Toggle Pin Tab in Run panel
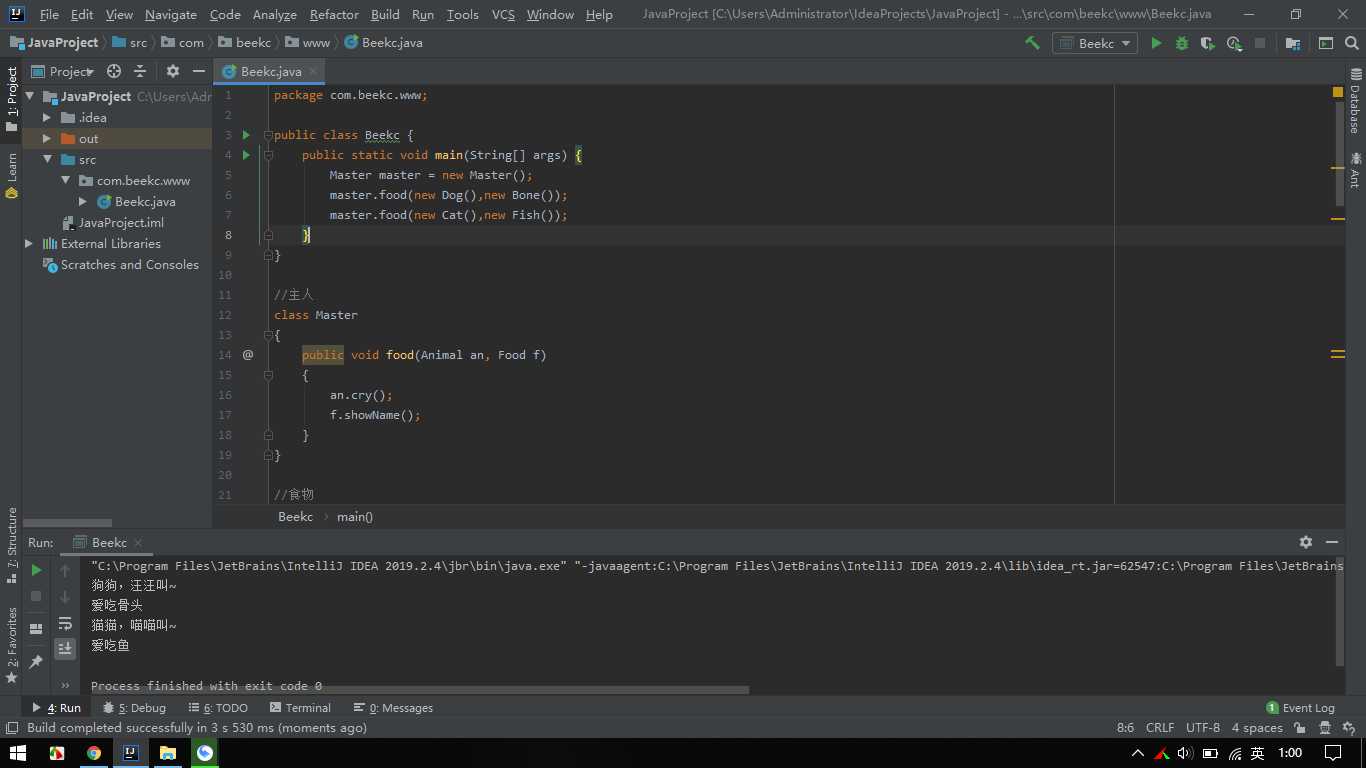Screen dimensions: 1366x768 pos(36,661)
